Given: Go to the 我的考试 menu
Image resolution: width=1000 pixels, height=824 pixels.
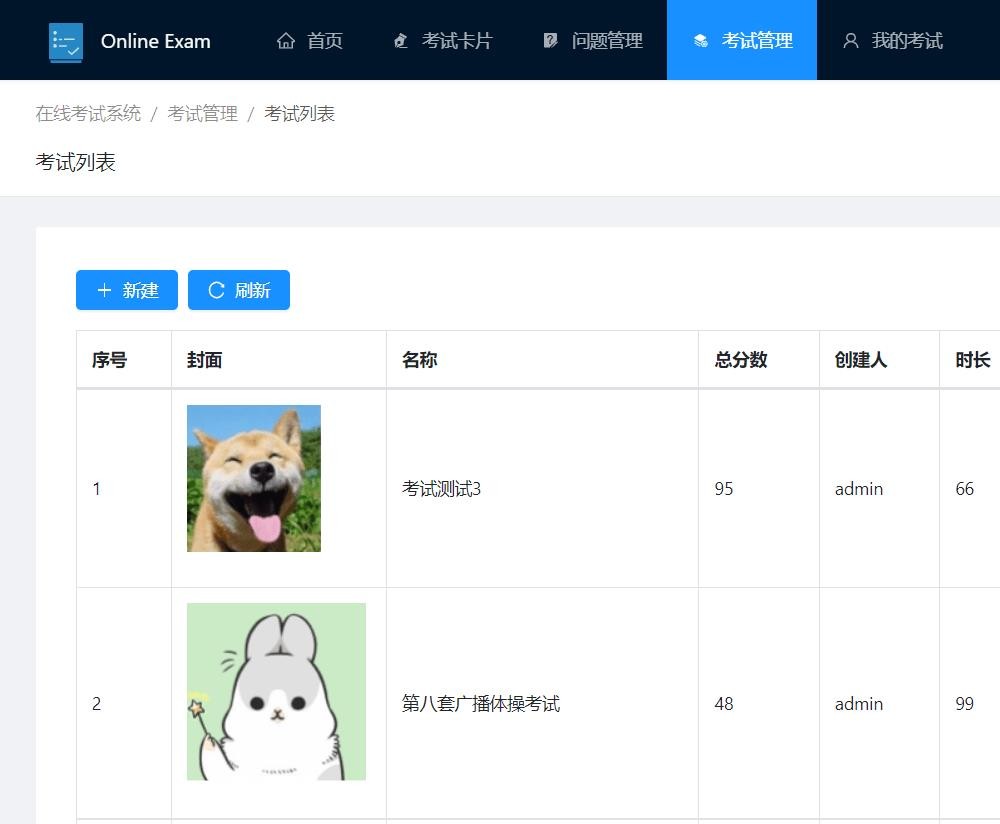Looking at the screenshot, I should click(x=906, y=41).
